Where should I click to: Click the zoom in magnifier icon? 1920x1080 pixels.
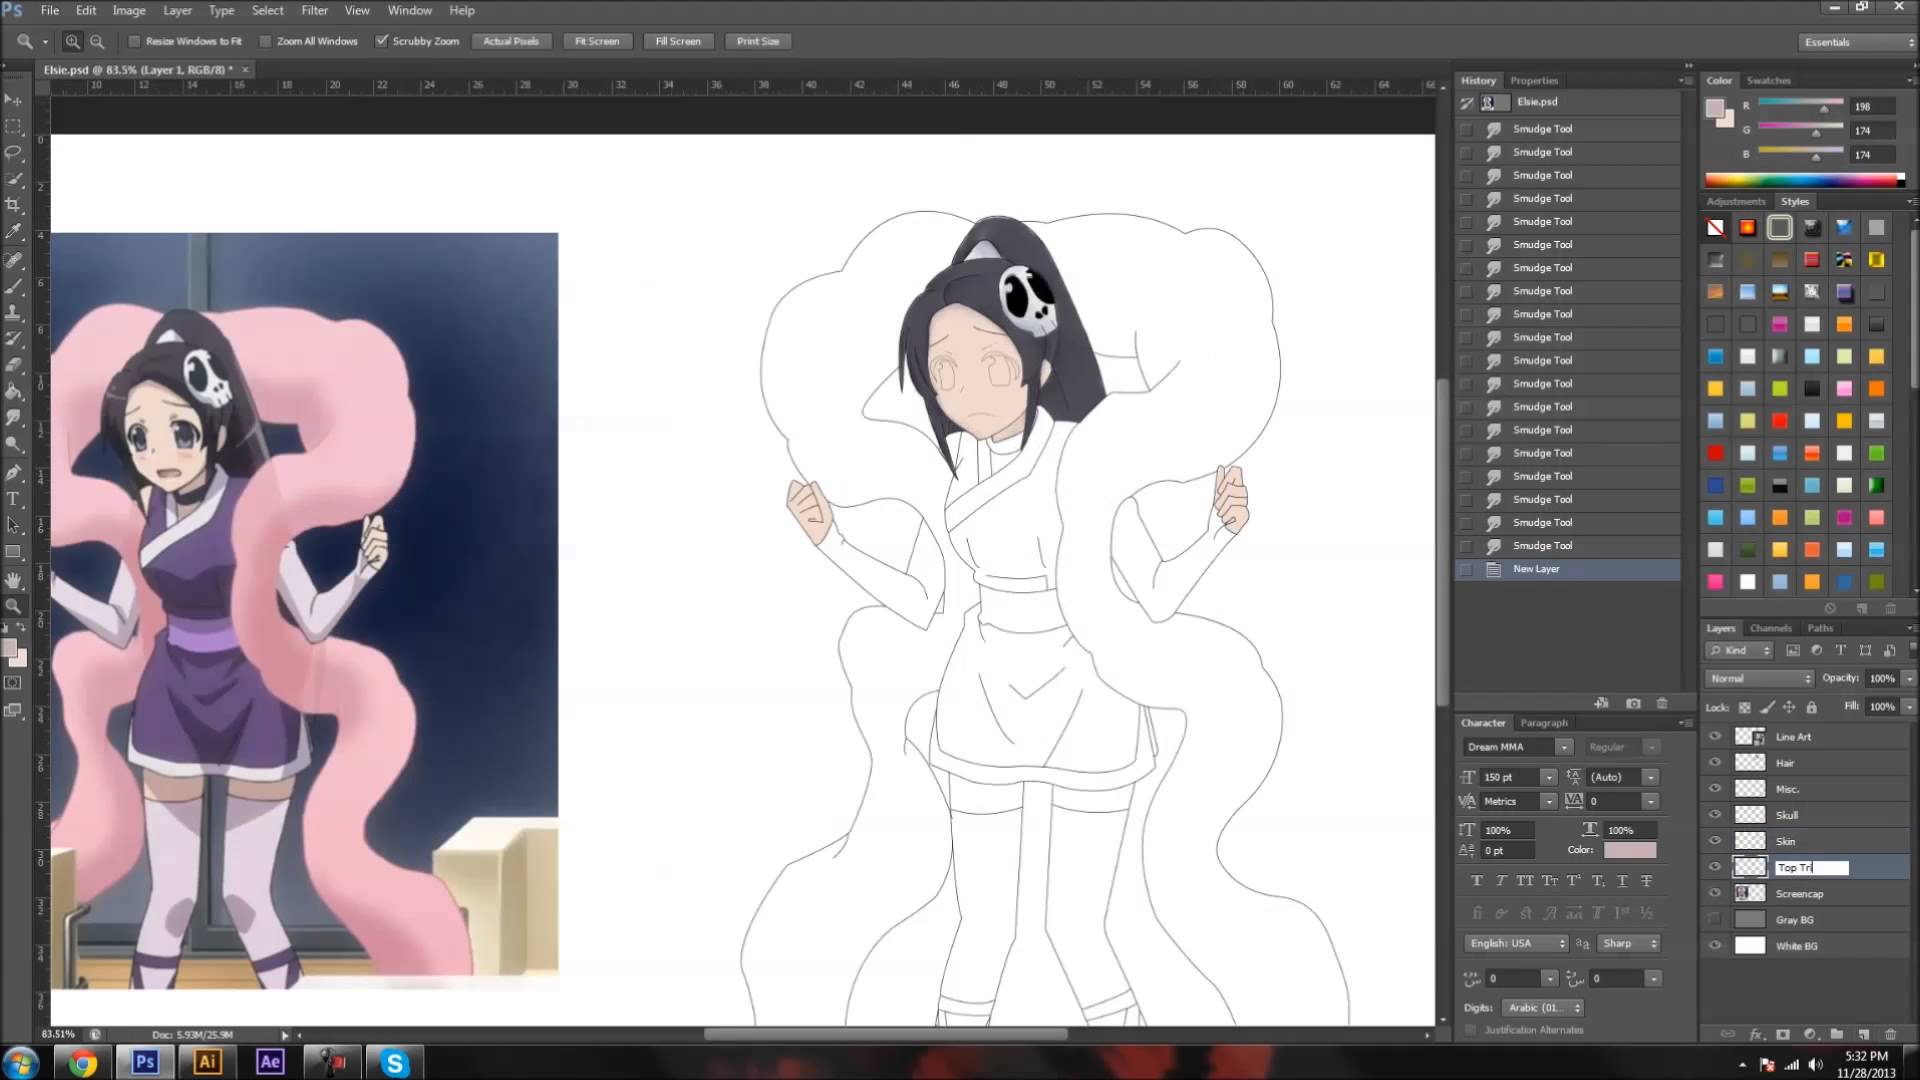click(73, 41)
